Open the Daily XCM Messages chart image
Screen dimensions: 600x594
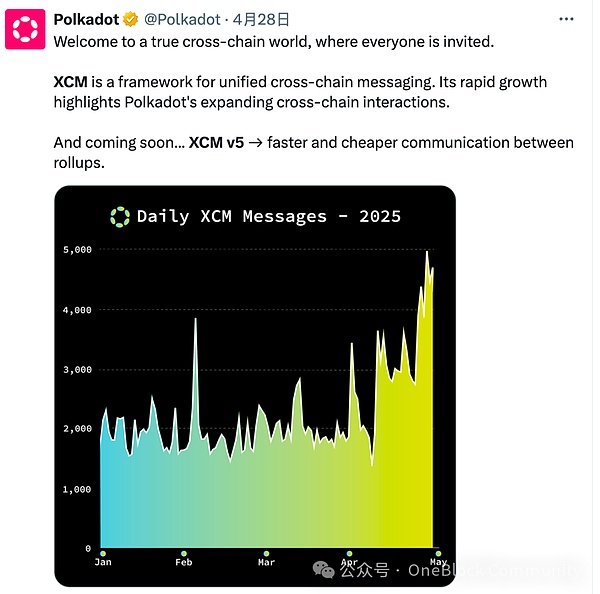[x=255, y=400]
